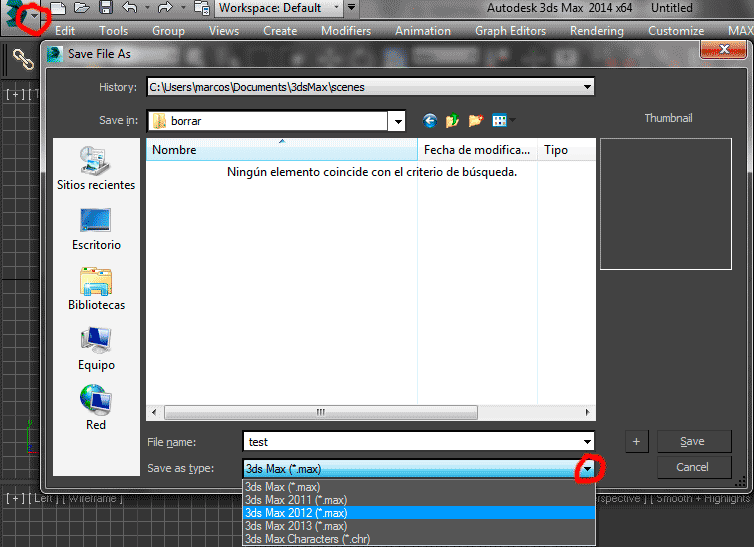Expand the Save in folder dropdown
The height and width of the screenshot is (547, 754).
(x=398, y=121)
